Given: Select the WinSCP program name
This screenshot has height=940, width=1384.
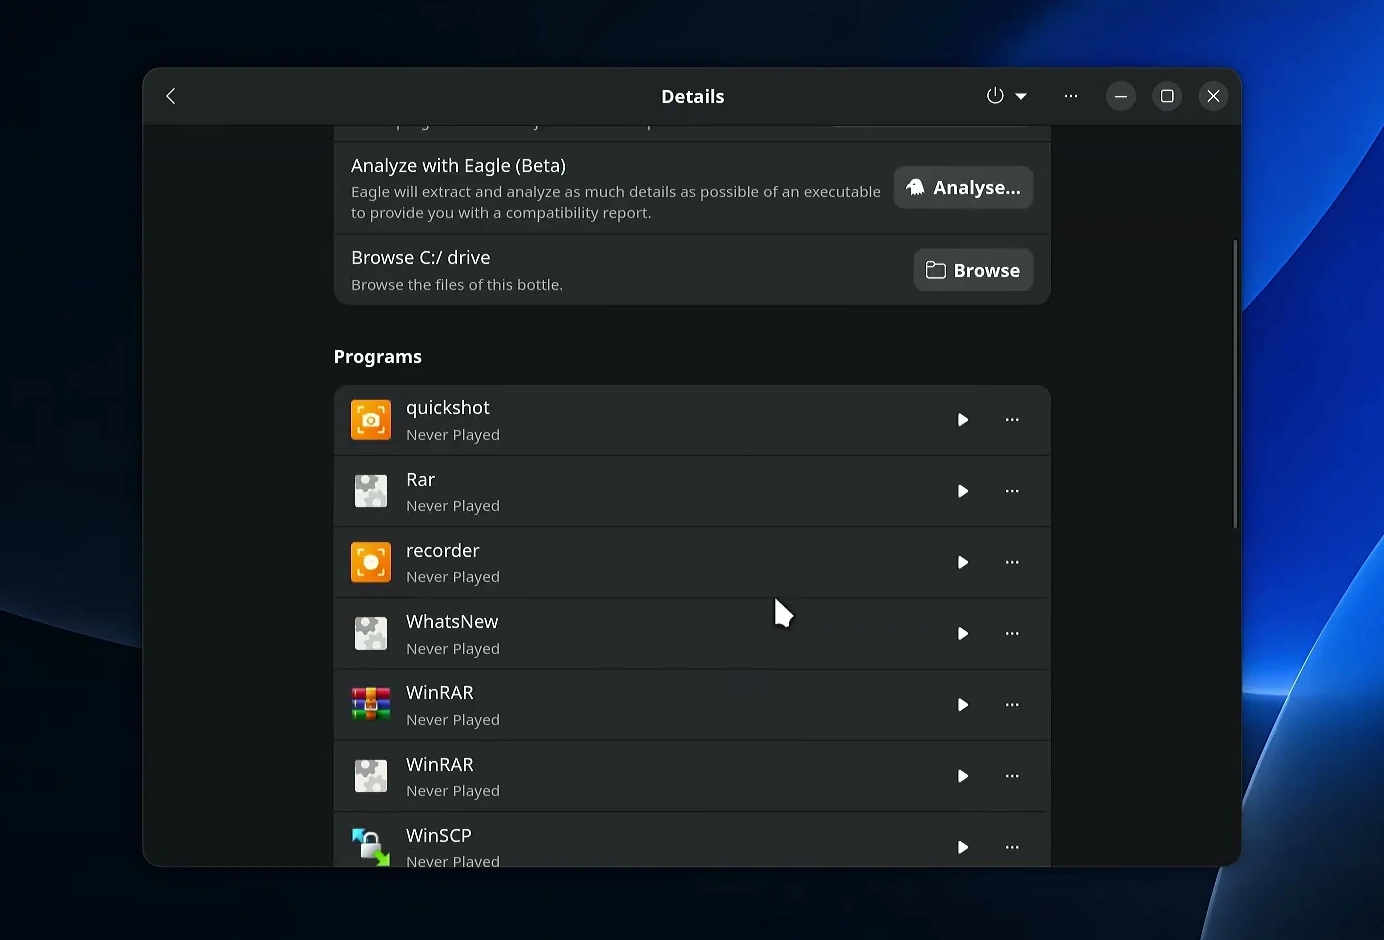Looking at the screenshot, I should click(x=439, y=836).
